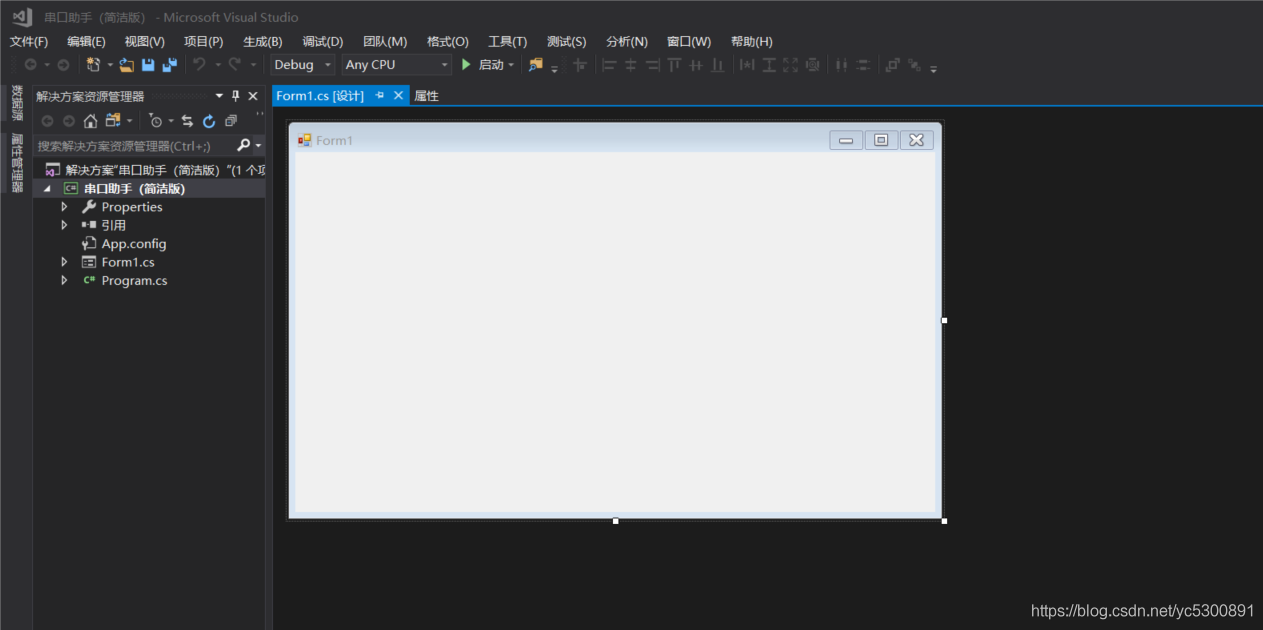Viewport: 1263px width, 630px height.
Task: Open the 工具(T) menu
Action: click(507, 41)
